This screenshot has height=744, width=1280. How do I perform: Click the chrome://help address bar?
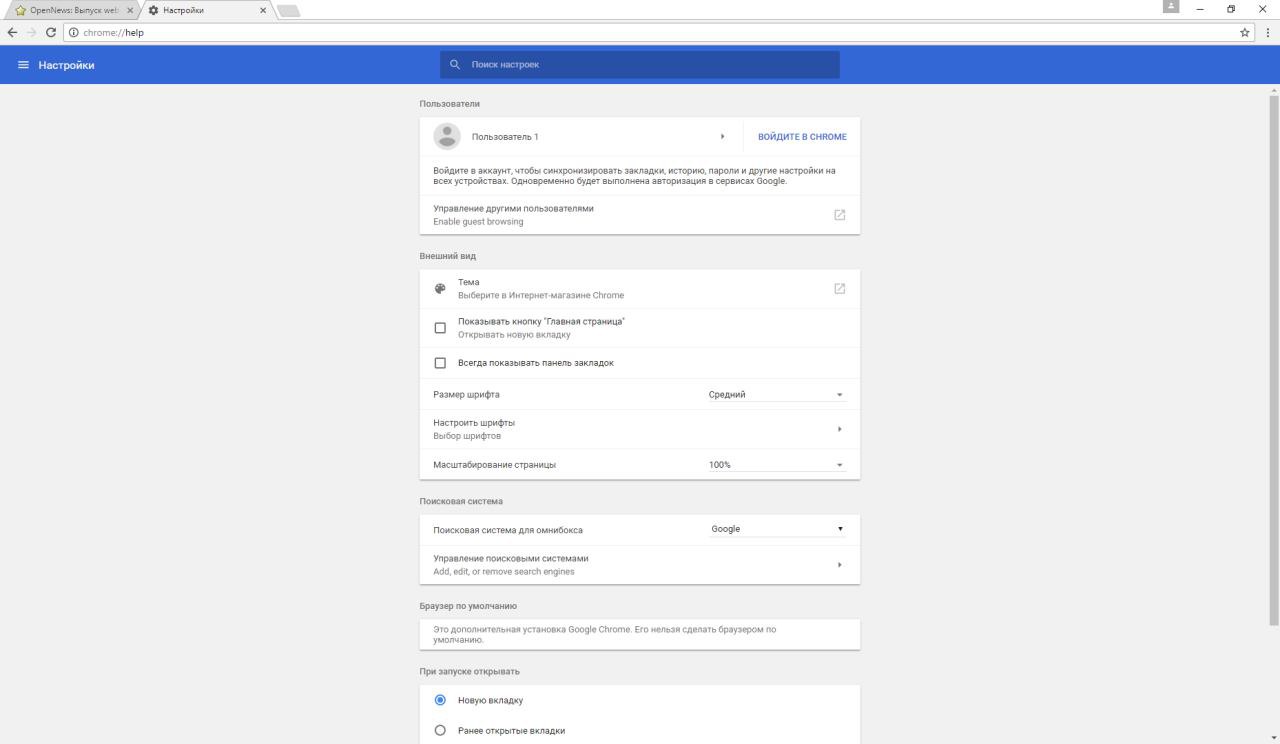pos(660,32)
